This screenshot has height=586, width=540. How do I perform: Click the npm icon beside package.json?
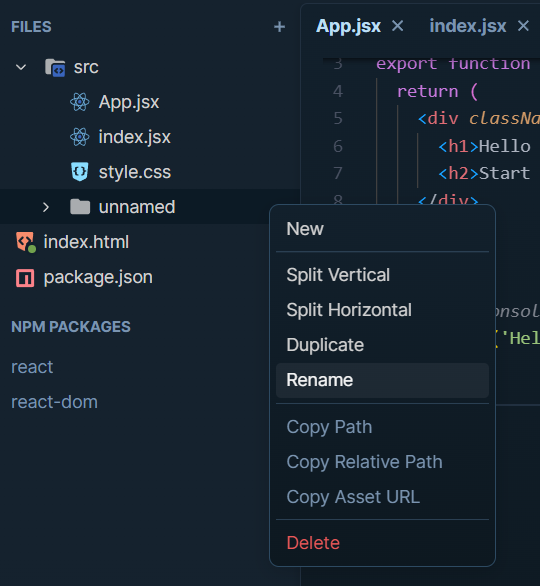25,278
